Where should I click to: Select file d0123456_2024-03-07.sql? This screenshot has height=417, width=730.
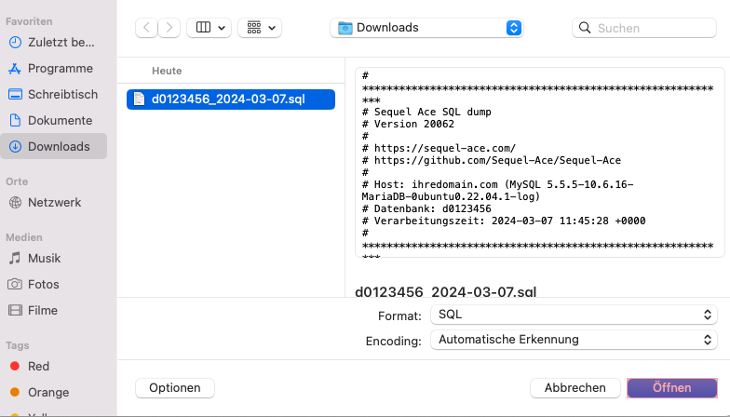click(x=231, y=99)
